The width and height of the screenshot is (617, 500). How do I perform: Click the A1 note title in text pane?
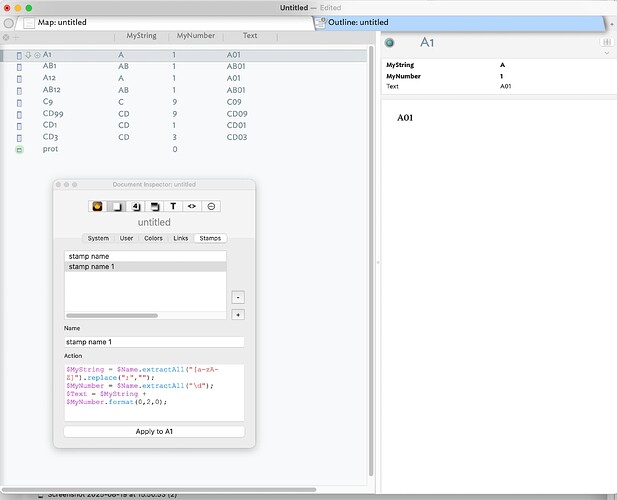(x=427, y=42)
